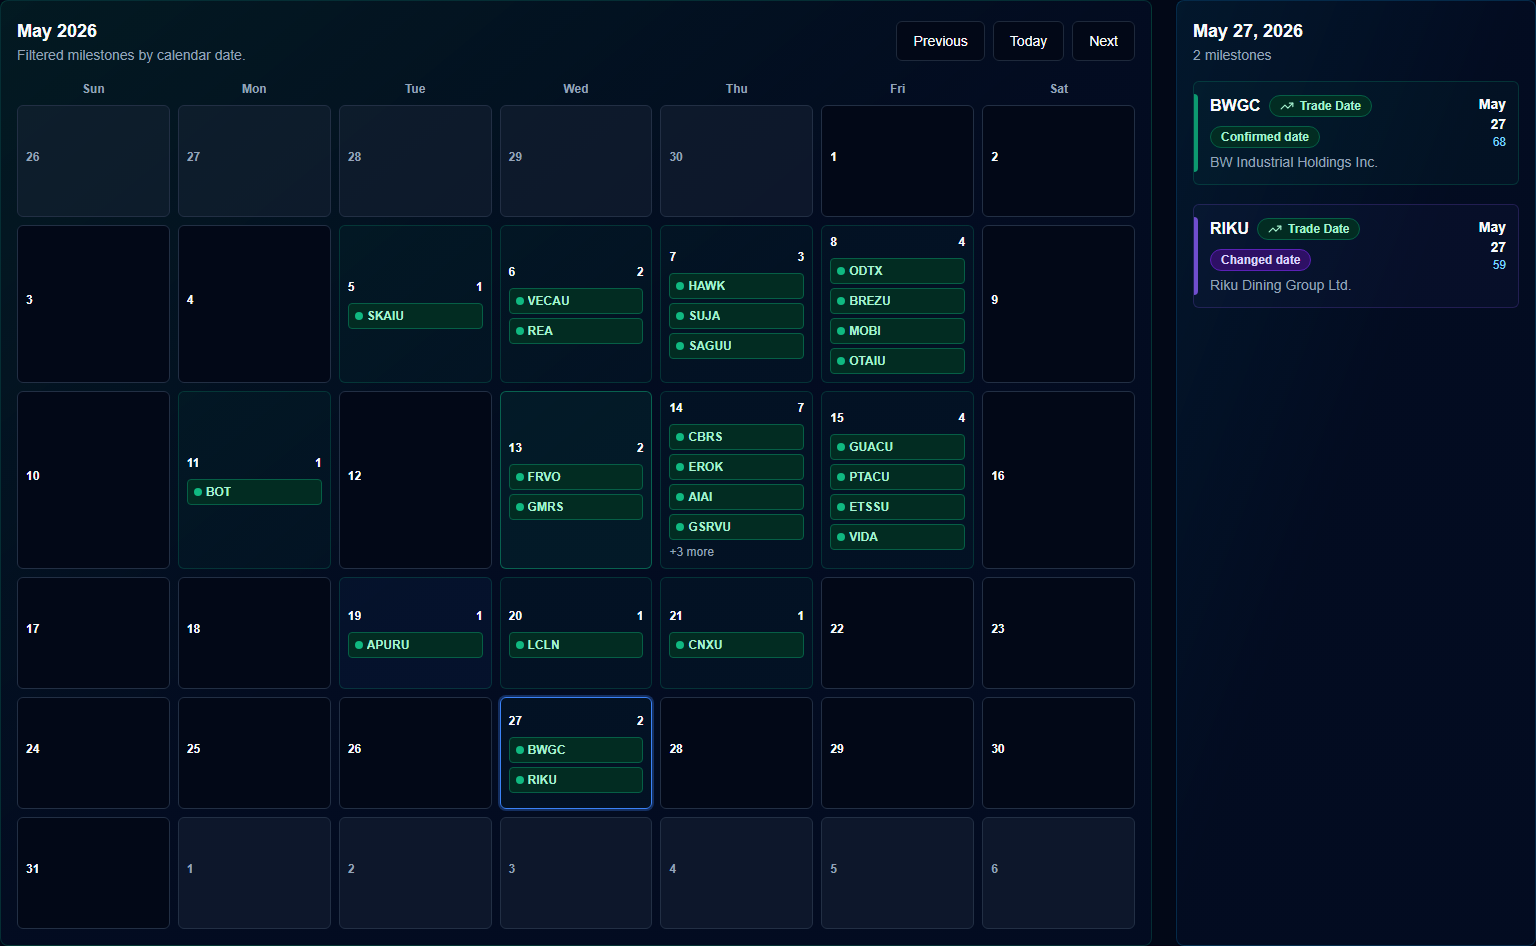This screenshot has width=1536, height=946.
Task: Click the number 68 on the BWGC card
Action: coord(1499,142)
